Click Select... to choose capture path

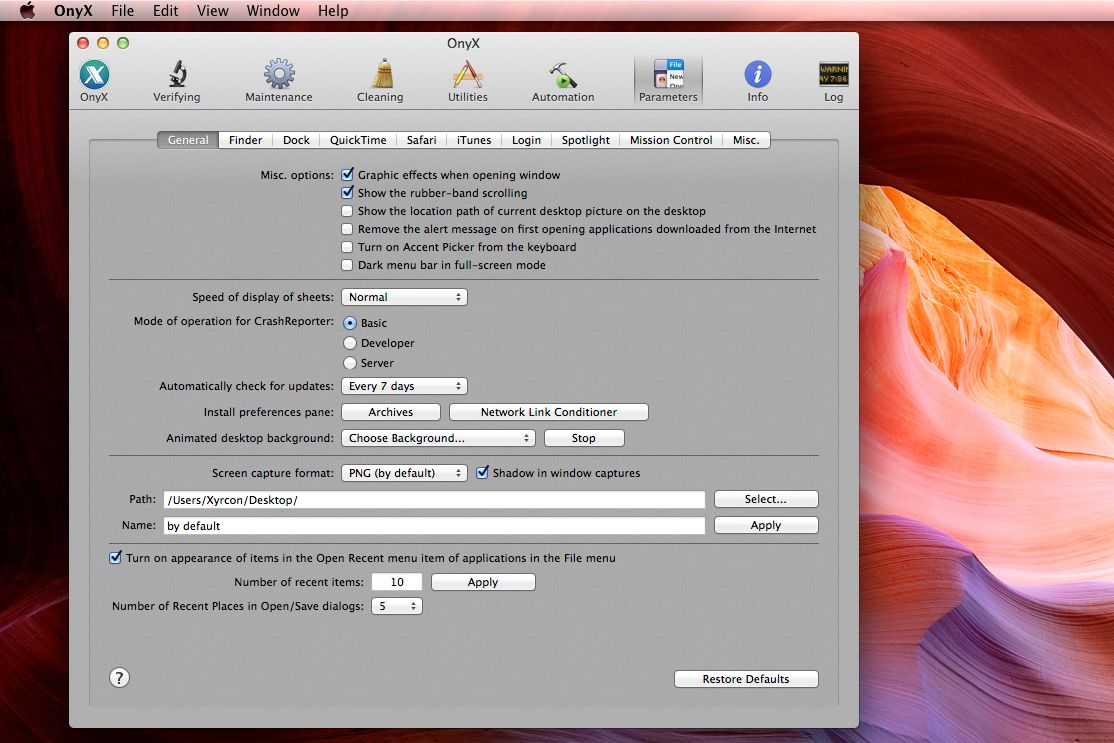[766, 499]
